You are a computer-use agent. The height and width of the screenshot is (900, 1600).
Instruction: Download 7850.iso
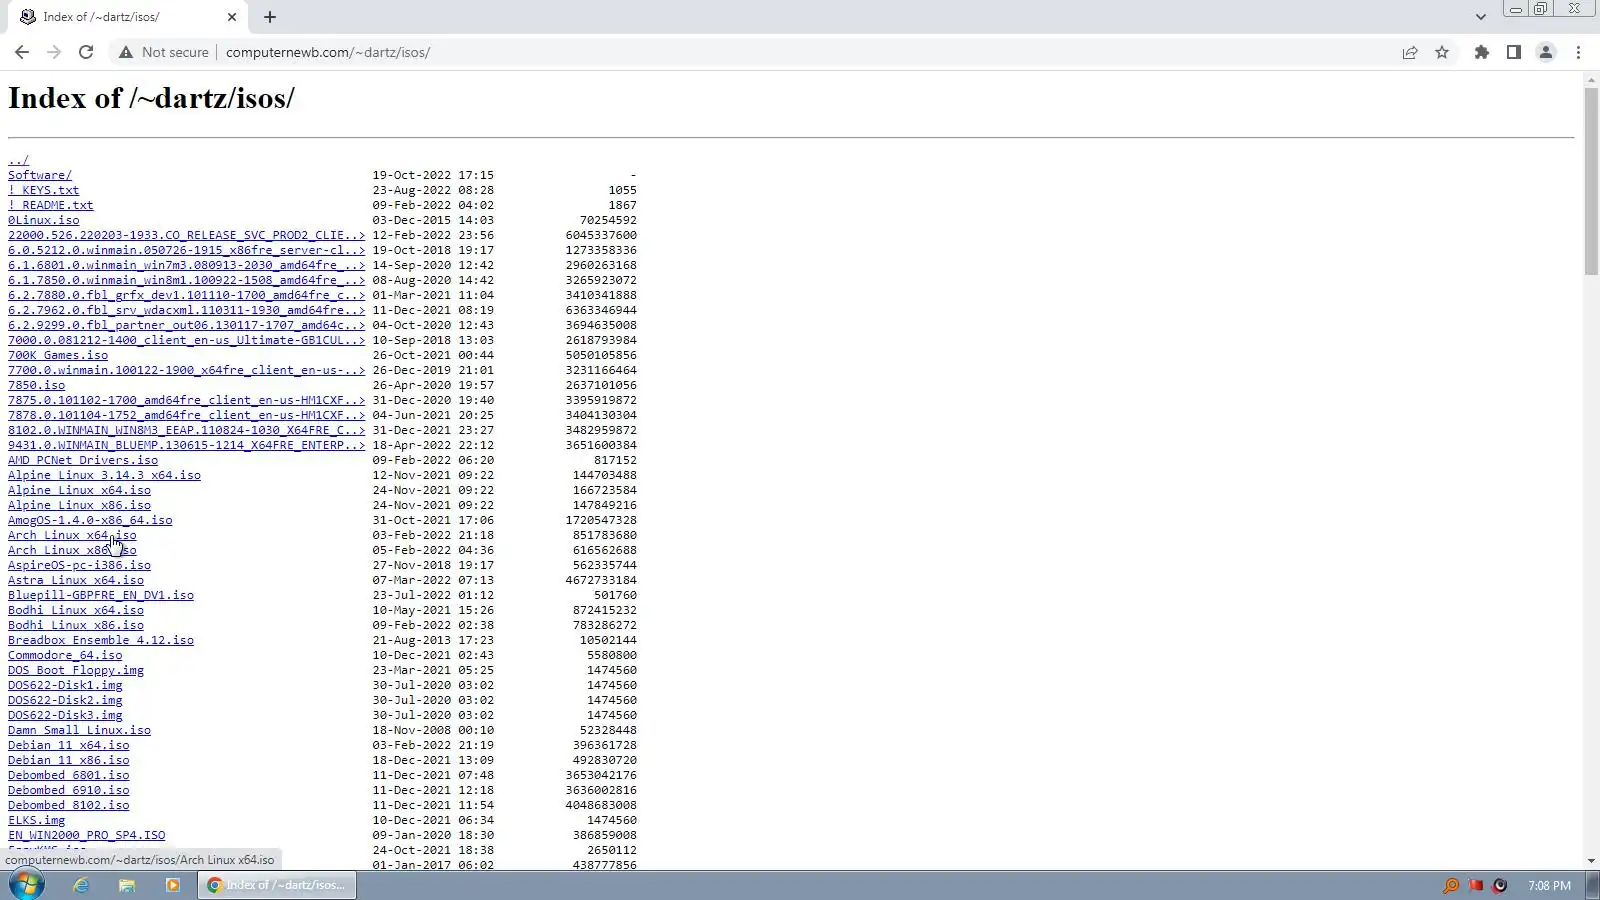(x=36, y=385)
